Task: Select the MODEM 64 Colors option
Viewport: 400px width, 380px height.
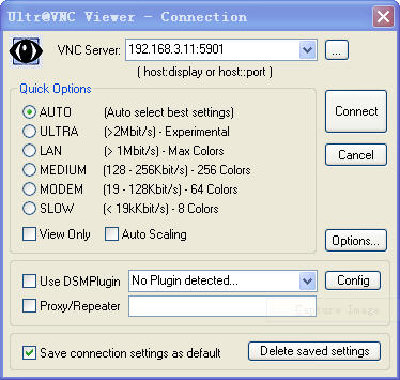Action: click(x=29, y=189)
